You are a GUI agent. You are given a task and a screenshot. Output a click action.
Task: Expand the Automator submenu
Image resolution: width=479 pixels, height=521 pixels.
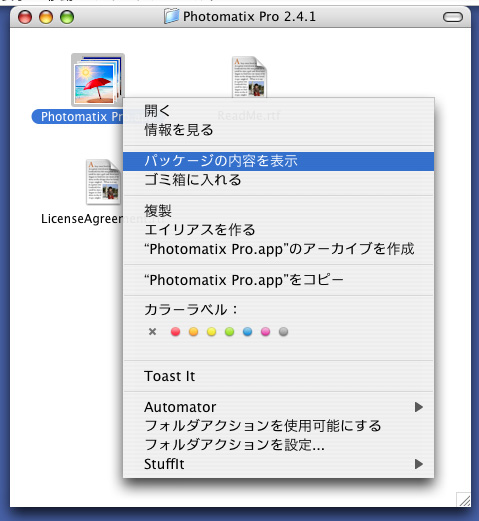[x=279, y=407]
